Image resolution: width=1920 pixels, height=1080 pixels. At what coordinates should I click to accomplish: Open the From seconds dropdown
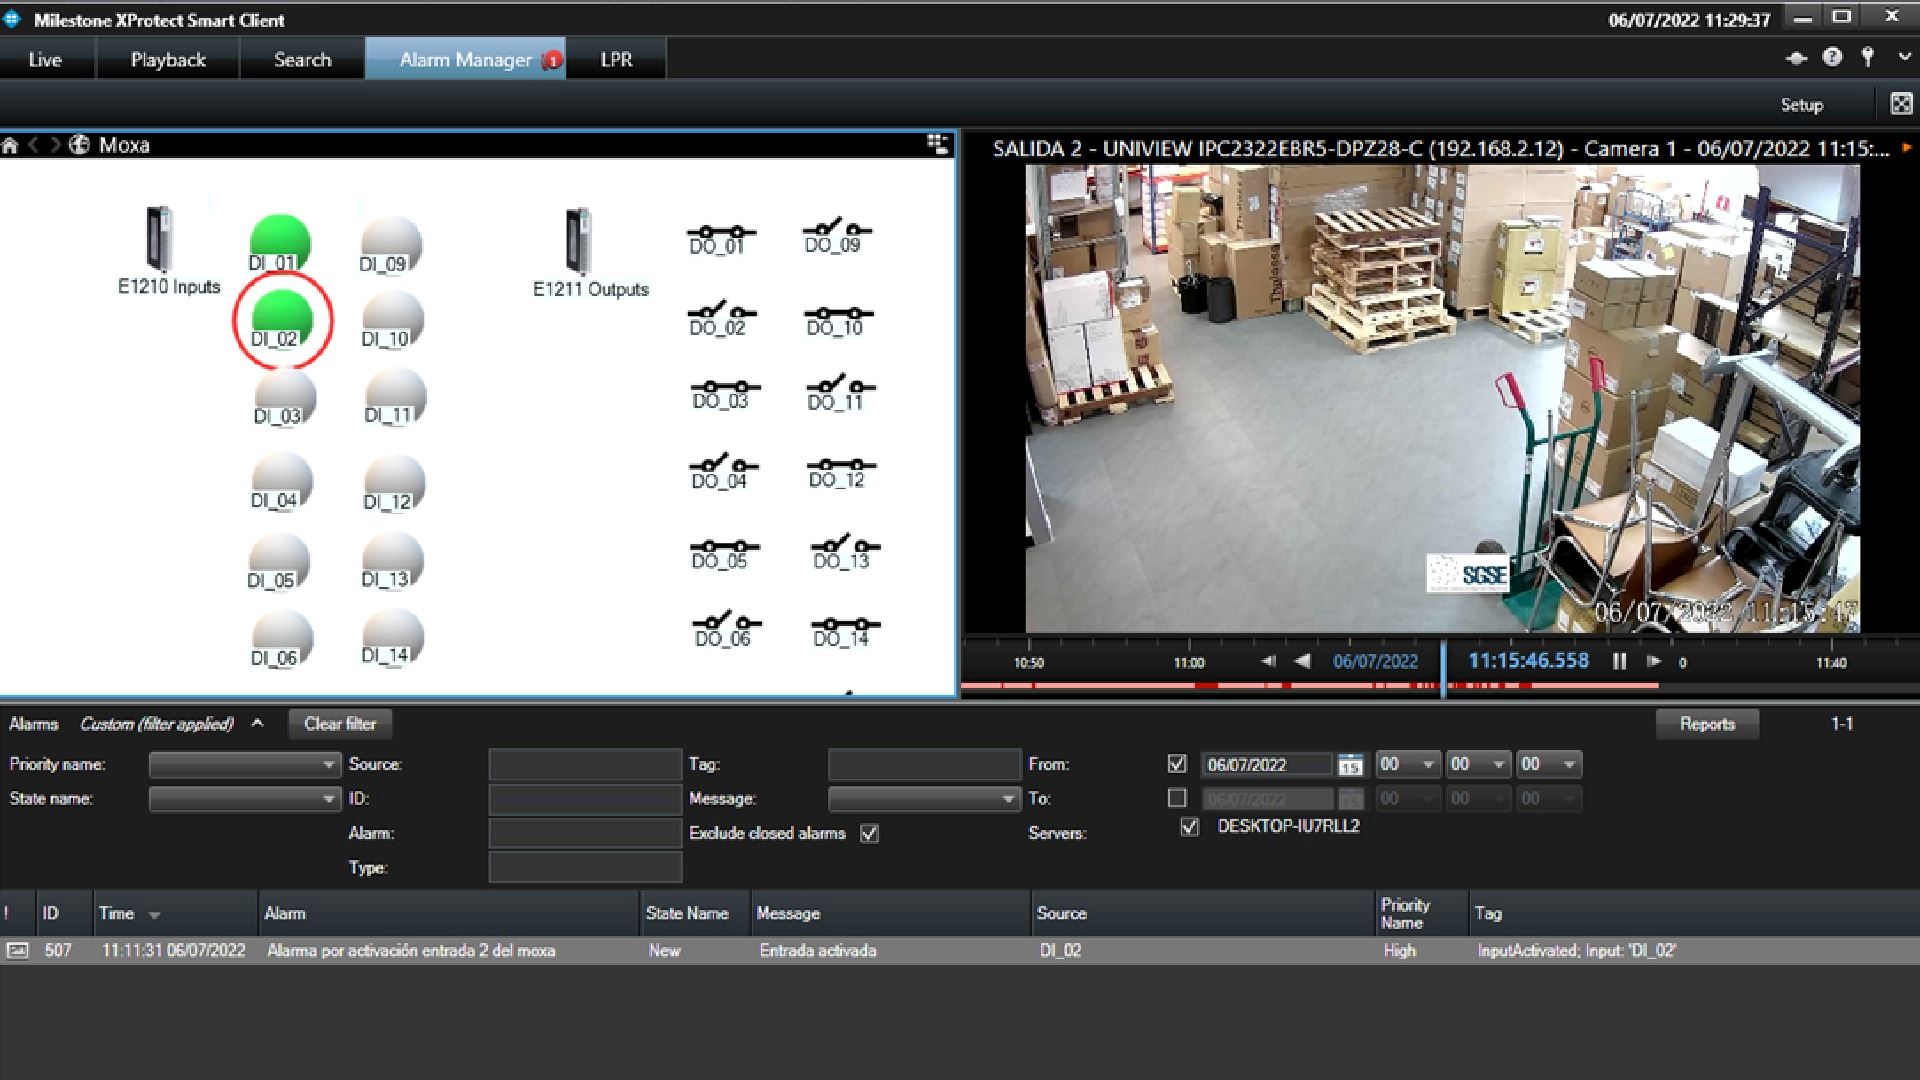tap(1548, 765)
